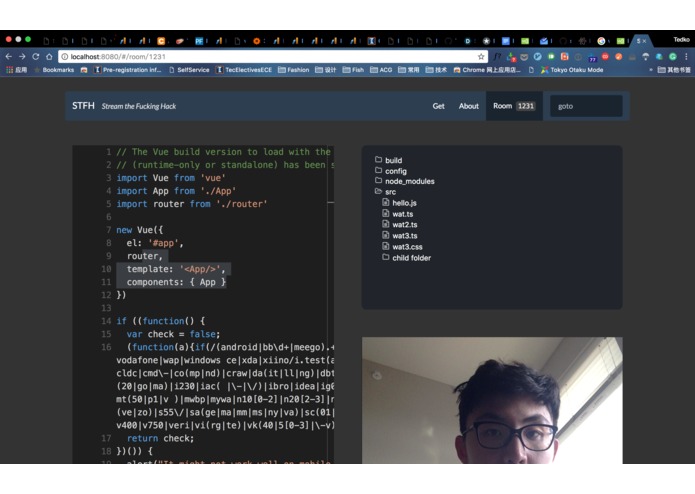Screen dimensions: 695x494
Task: Open Chrome 网上应用店 bookmark
Action: tap(487, 70)
